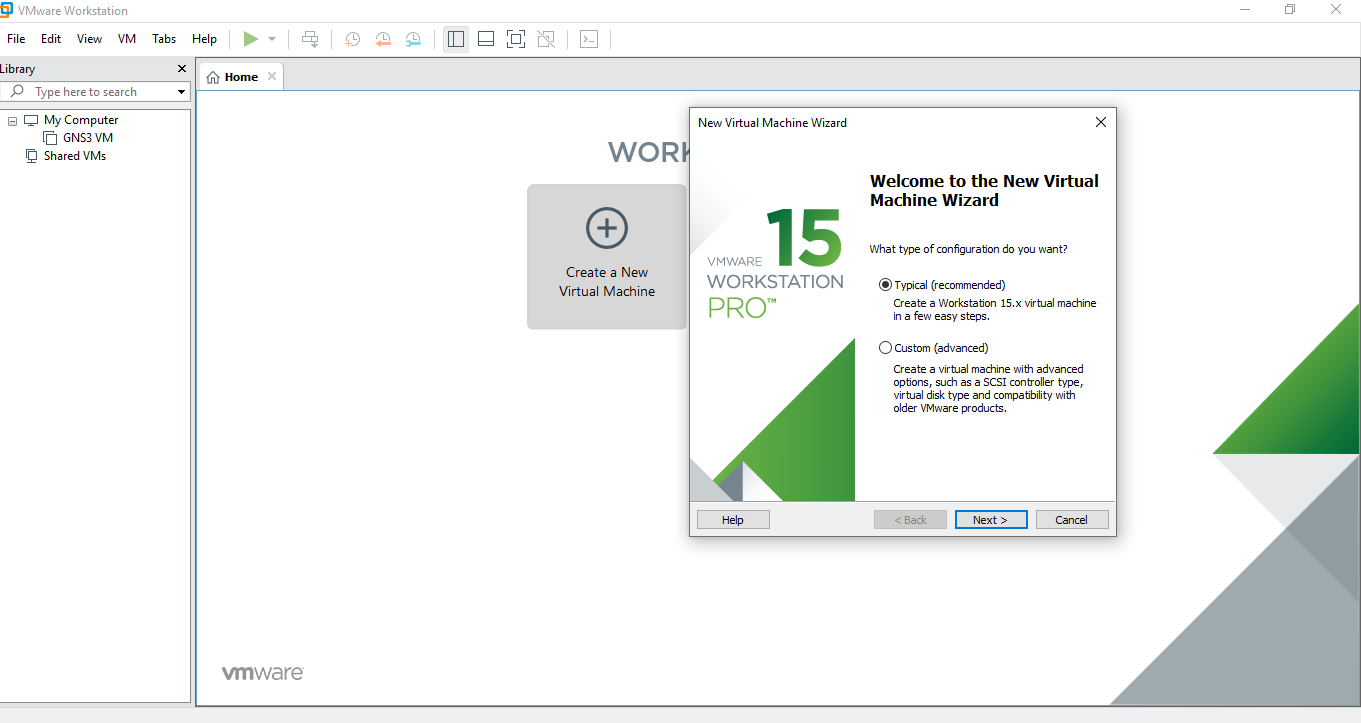
Task: Open the Library search filter dropdown
Action: 181,91
